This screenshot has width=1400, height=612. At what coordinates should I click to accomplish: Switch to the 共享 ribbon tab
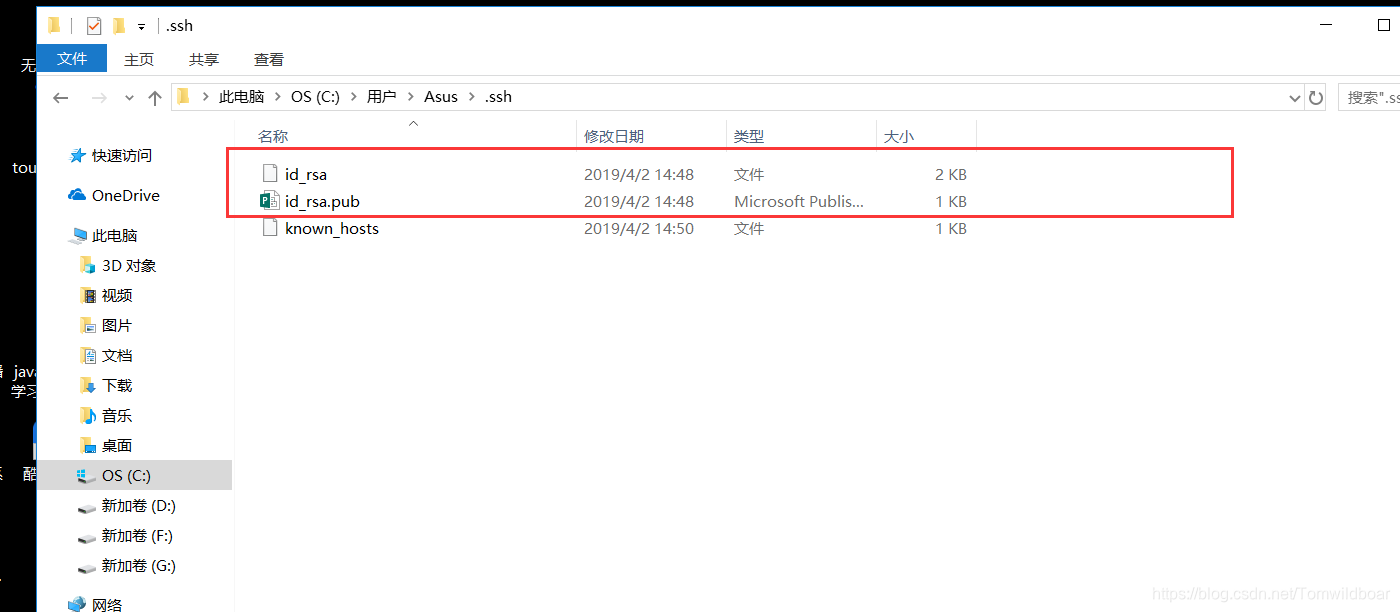click(204, 60)
